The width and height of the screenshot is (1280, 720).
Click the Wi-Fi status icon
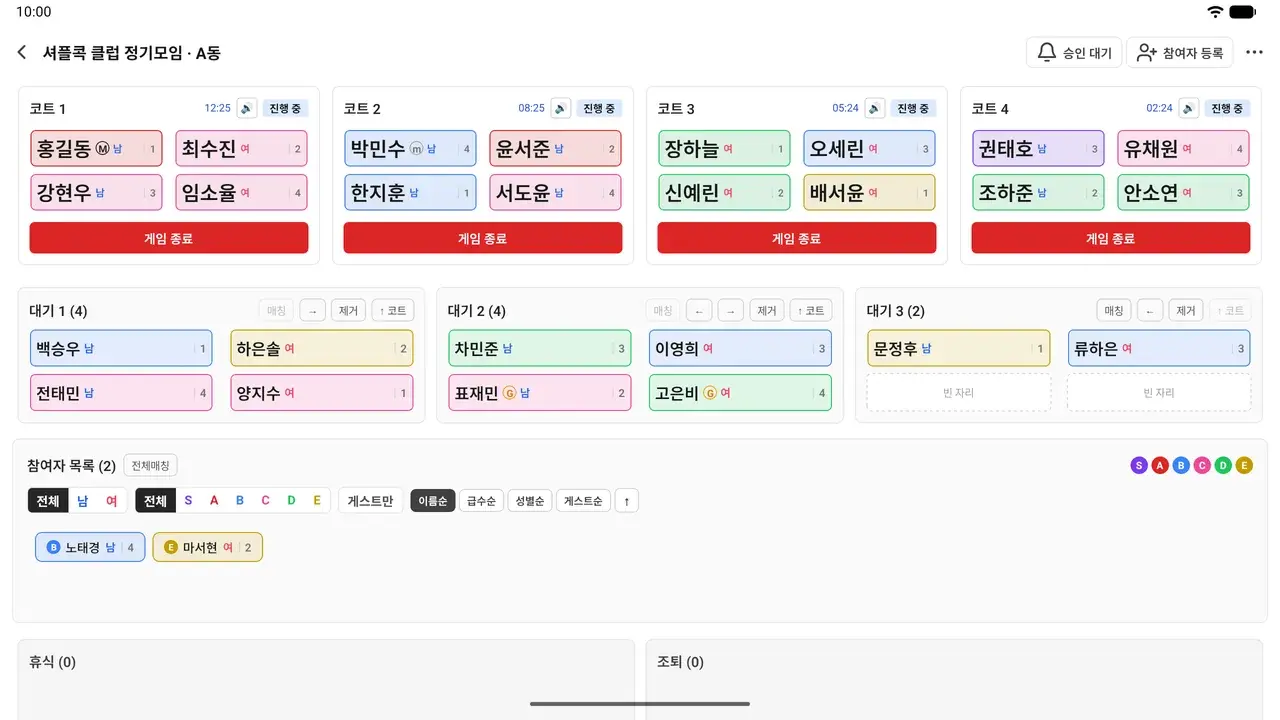click(x=1215, y=12)
